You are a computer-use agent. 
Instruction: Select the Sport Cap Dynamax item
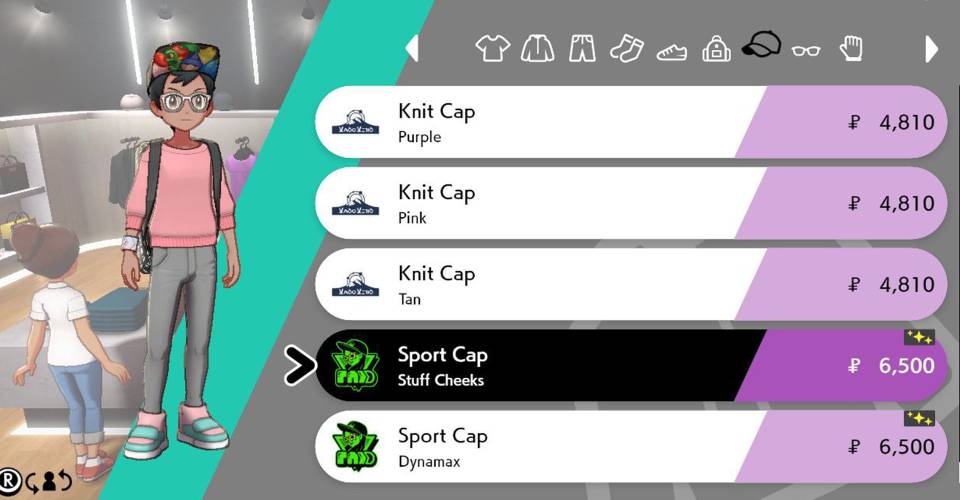click(x=631, y=446)
